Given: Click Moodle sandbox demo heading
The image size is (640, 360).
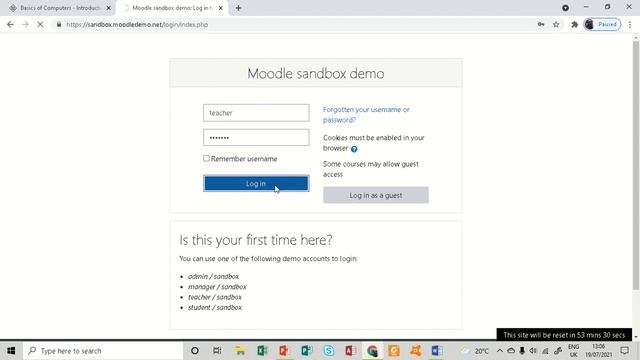Looking at the screenshot, I should [316, 73].
